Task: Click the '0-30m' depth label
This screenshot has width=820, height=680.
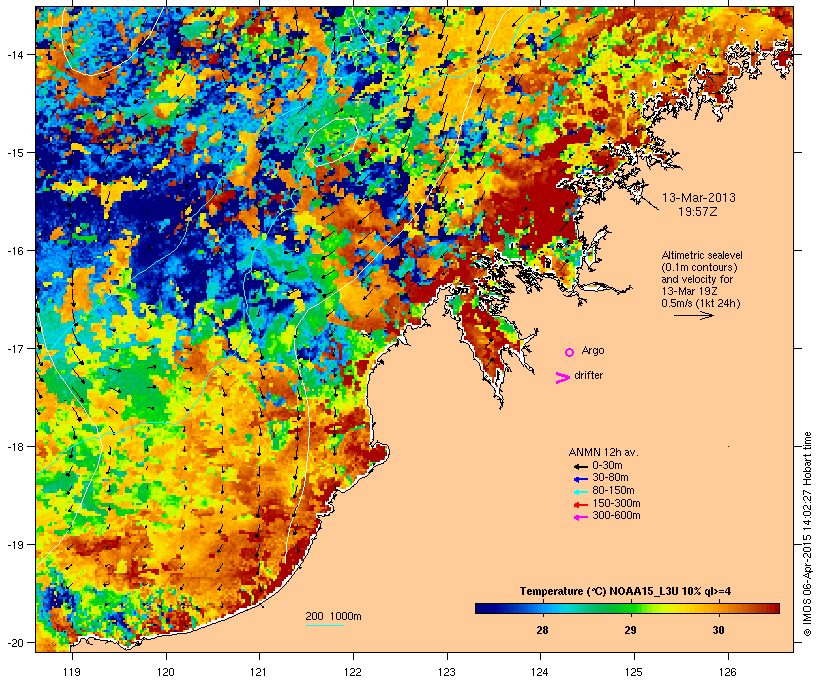Action: 607,466
